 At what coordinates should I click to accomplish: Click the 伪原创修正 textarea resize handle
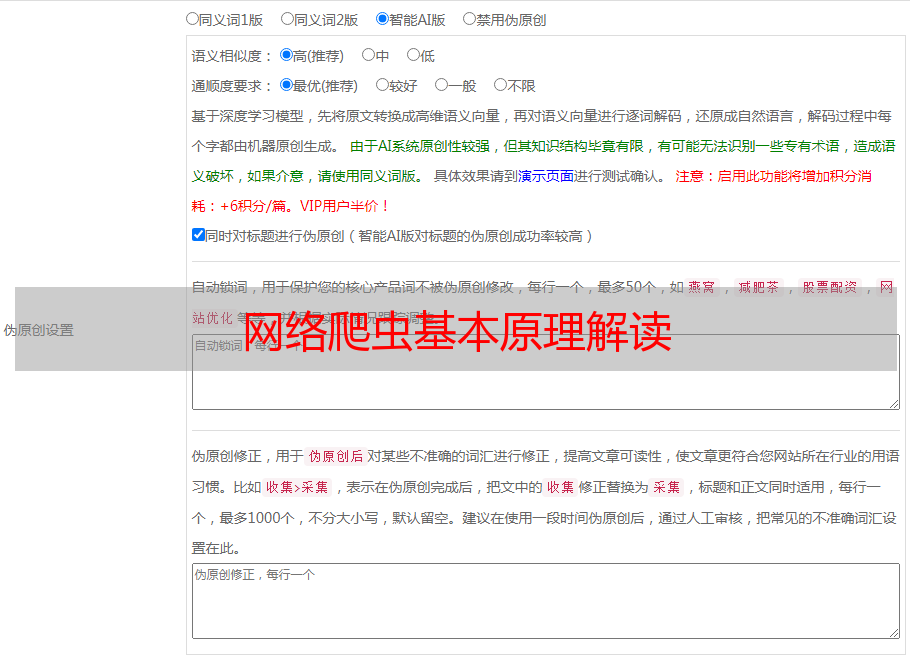point(893,632)
